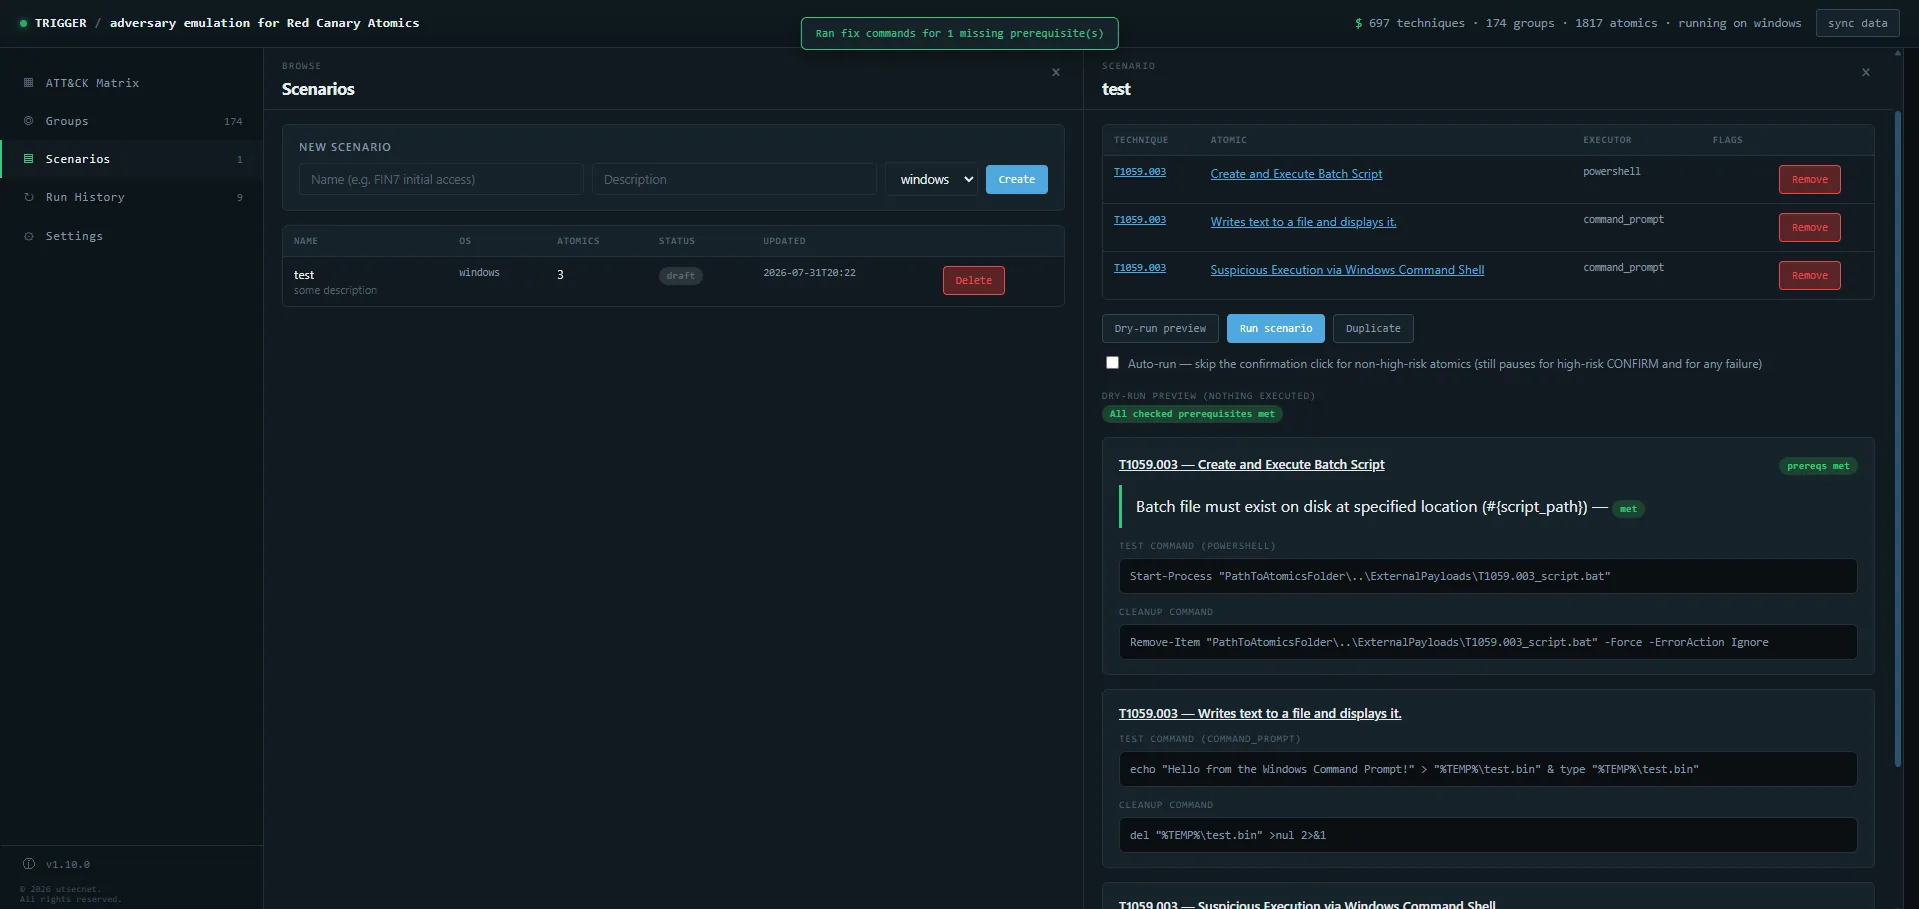This screenshot has height=909, width=1919.
Task: Click sync data button
Action: tap(1858, 23)
